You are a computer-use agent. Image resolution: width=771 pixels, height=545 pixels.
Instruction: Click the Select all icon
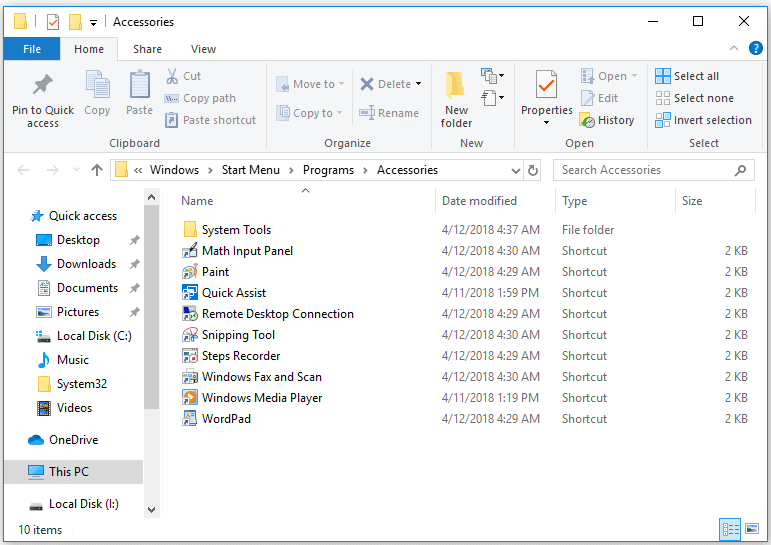click(x=662, y=76)
